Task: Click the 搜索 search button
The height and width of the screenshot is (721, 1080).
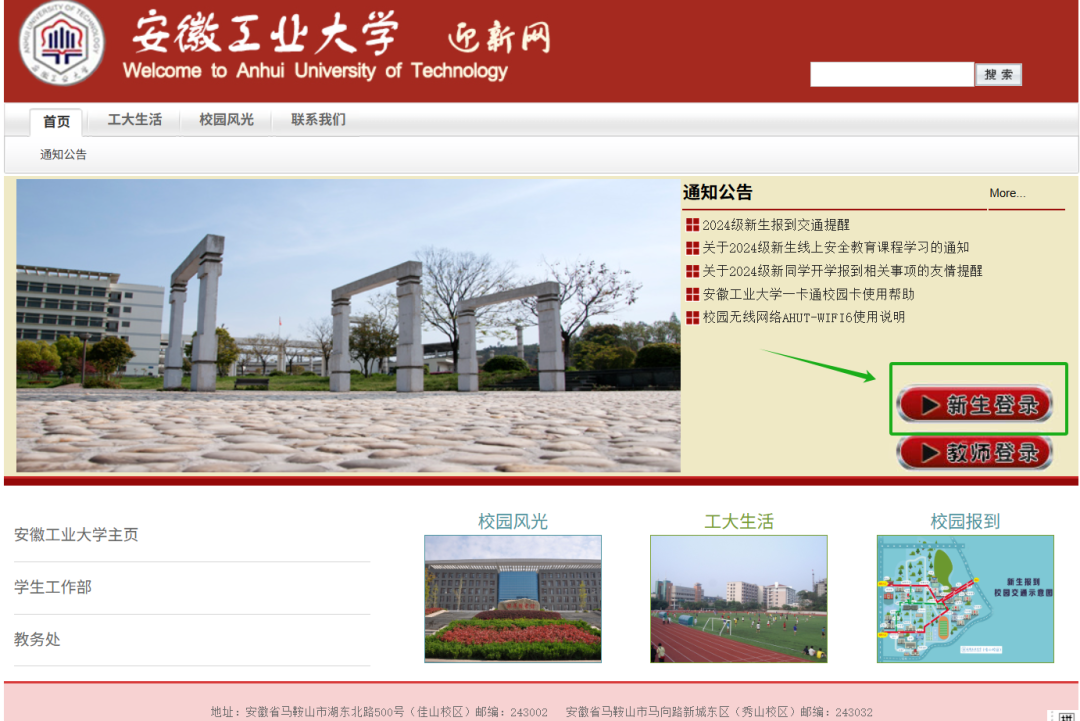Action: pyautogui.click(x=998, y=74)
